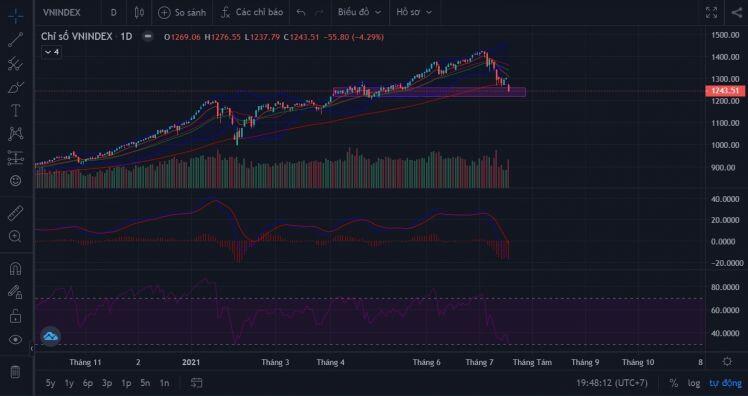Redo the last chart action
The height and width of the screenshot is (396, 748).
(320, 13)
